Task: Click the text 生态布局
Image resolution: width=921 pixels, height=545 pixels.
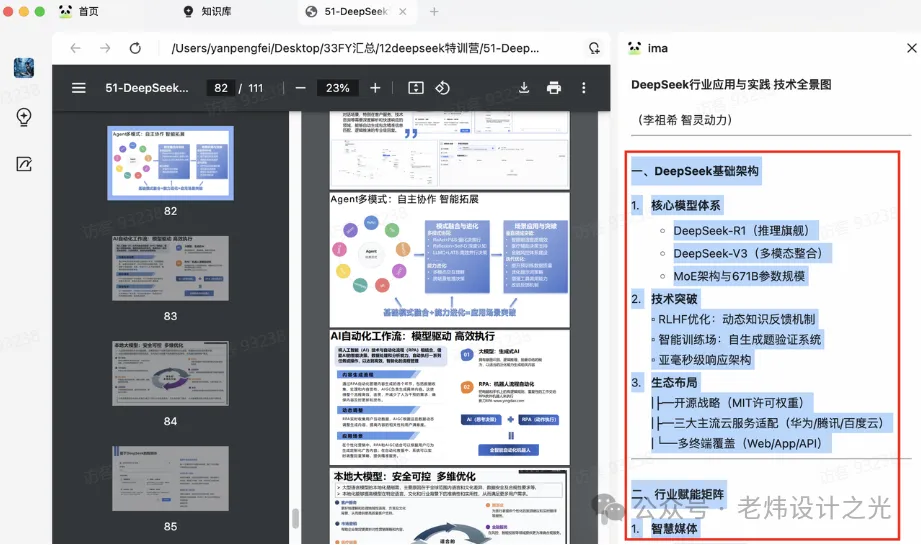Action: pos(674,383)
